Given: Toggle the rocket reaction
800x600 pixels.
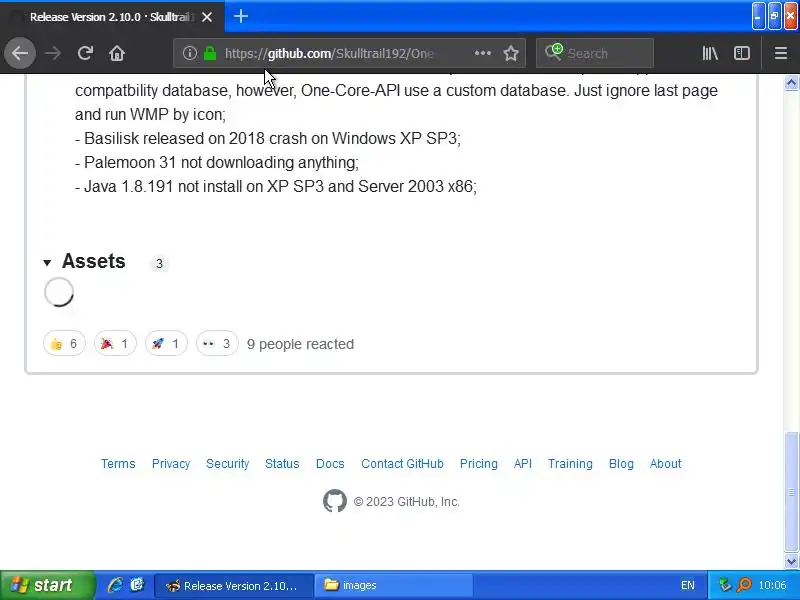Looking at the screenshot, I should pyautogui.click(x=166, y=343).
